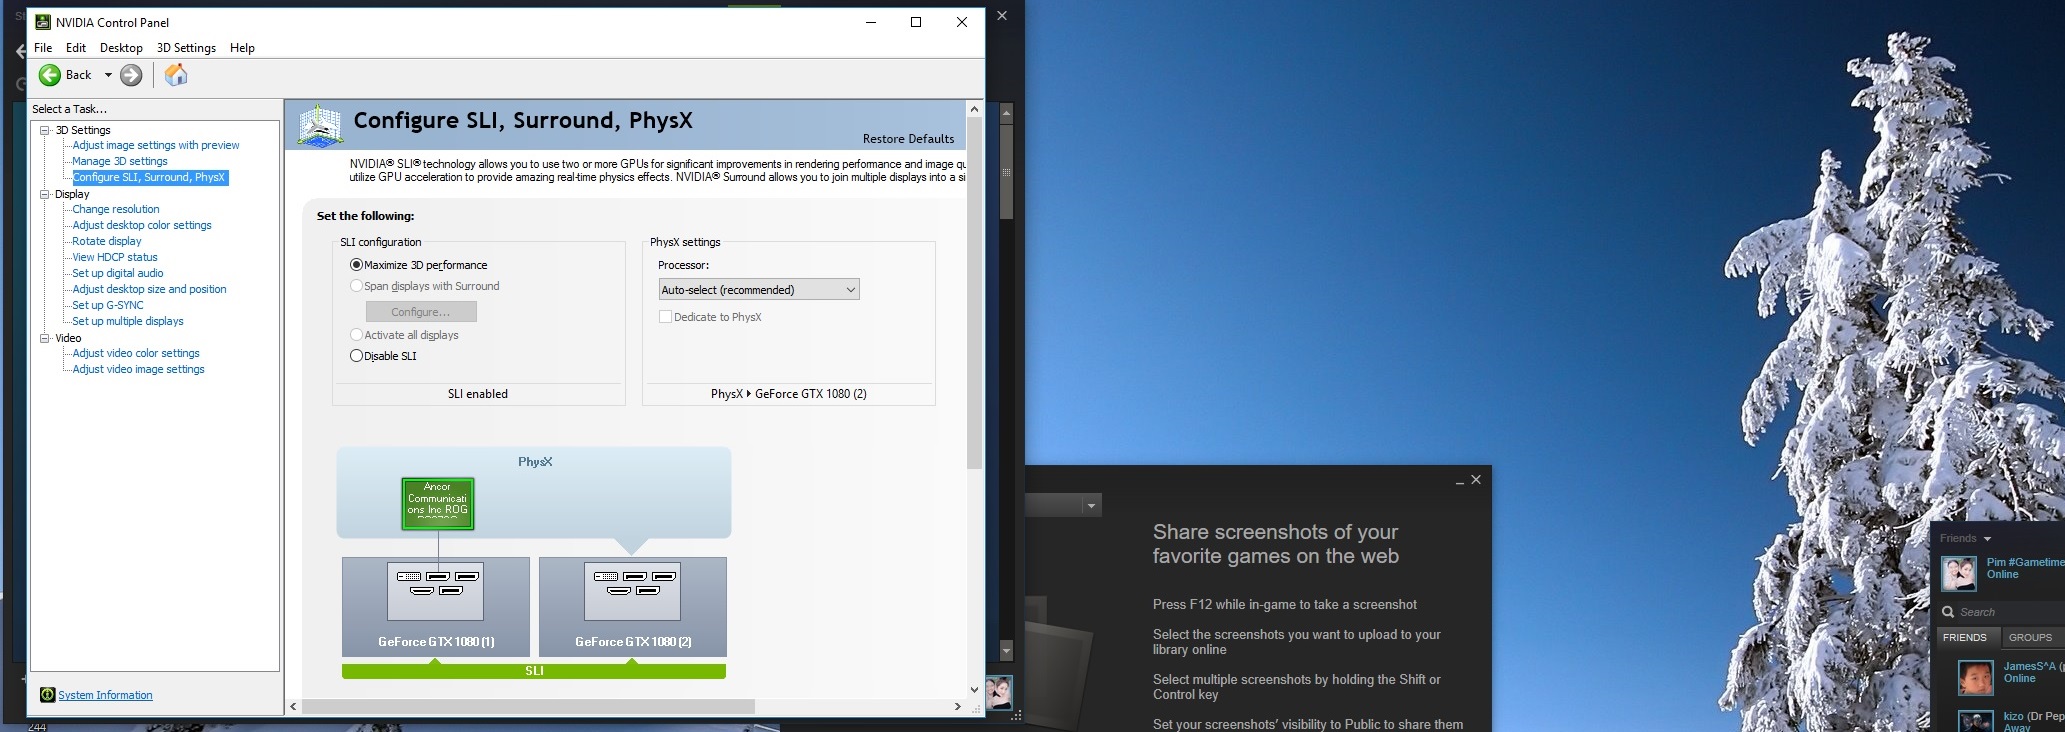The image size is (2065, 732).
Task: Click the green Back arrow icon
Action: point(50,75)
